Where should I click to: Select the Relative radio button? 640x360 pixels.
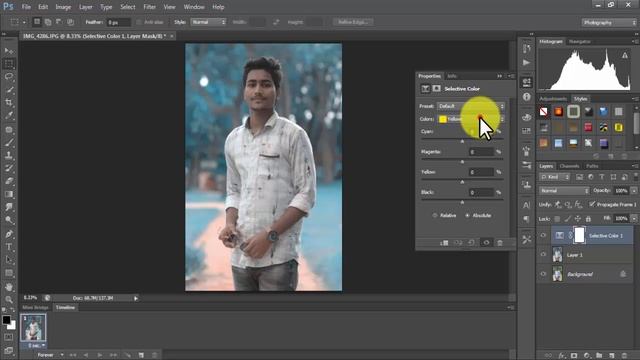(435, 216)
